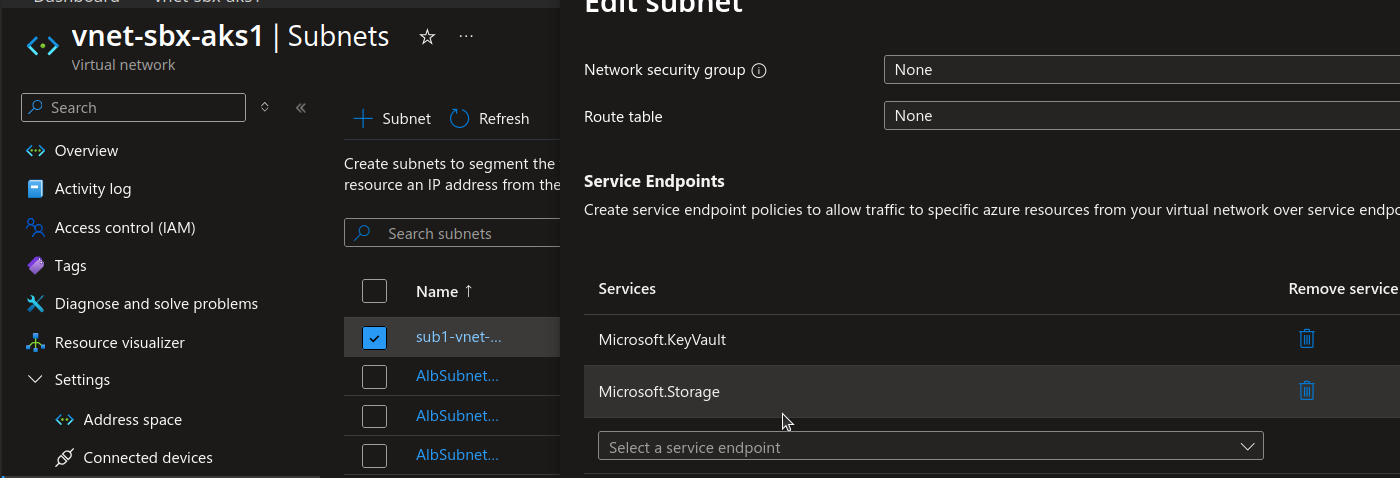Collapse the sidebar with the double chevron
The image size is (1400, 478).
(x=300, y=107)
